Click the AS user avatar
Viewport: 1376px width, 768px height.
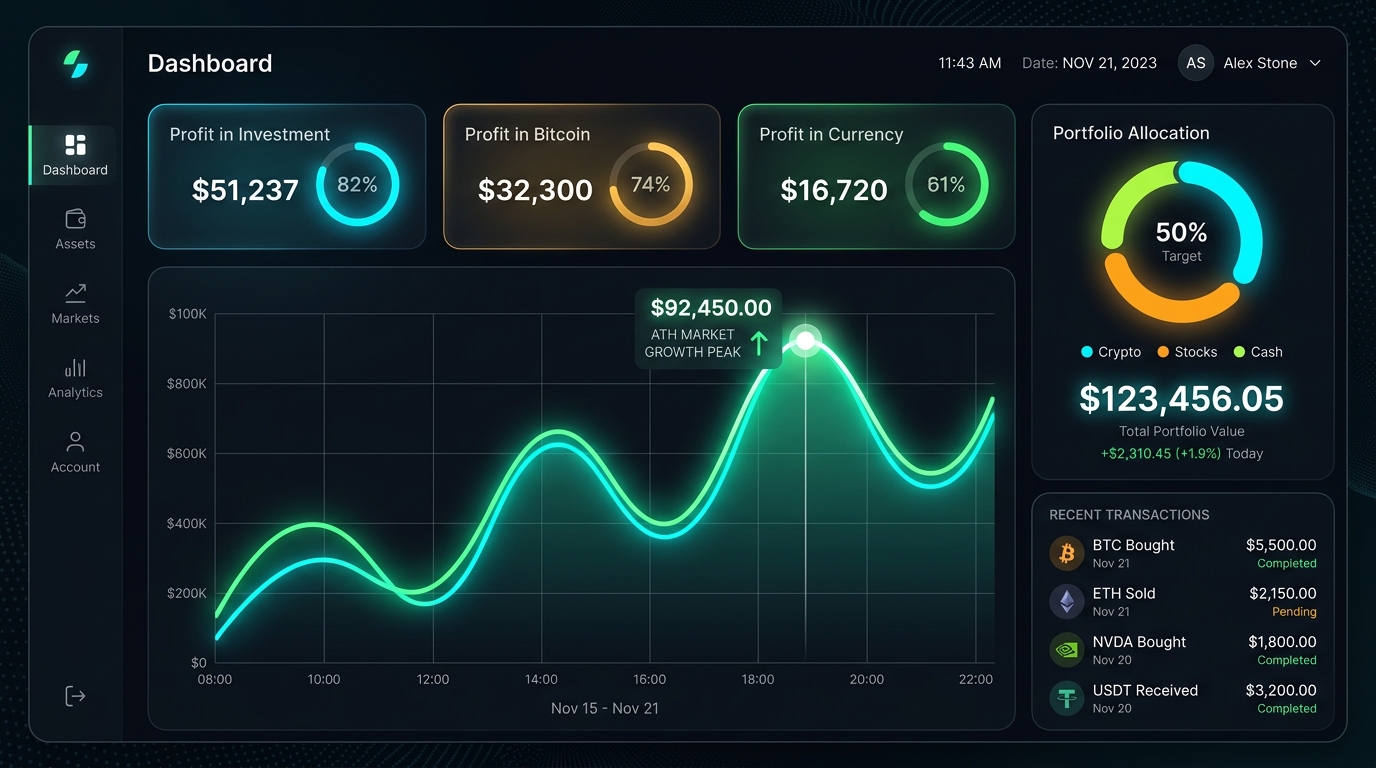pyautogui.click(x=1196, y=63)
